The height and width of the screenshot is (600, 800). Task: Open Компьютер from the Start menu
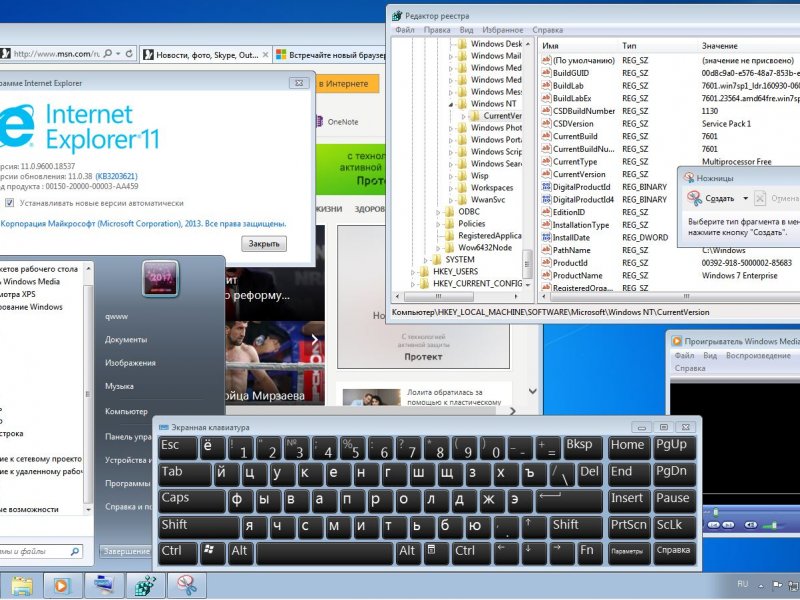126,411
